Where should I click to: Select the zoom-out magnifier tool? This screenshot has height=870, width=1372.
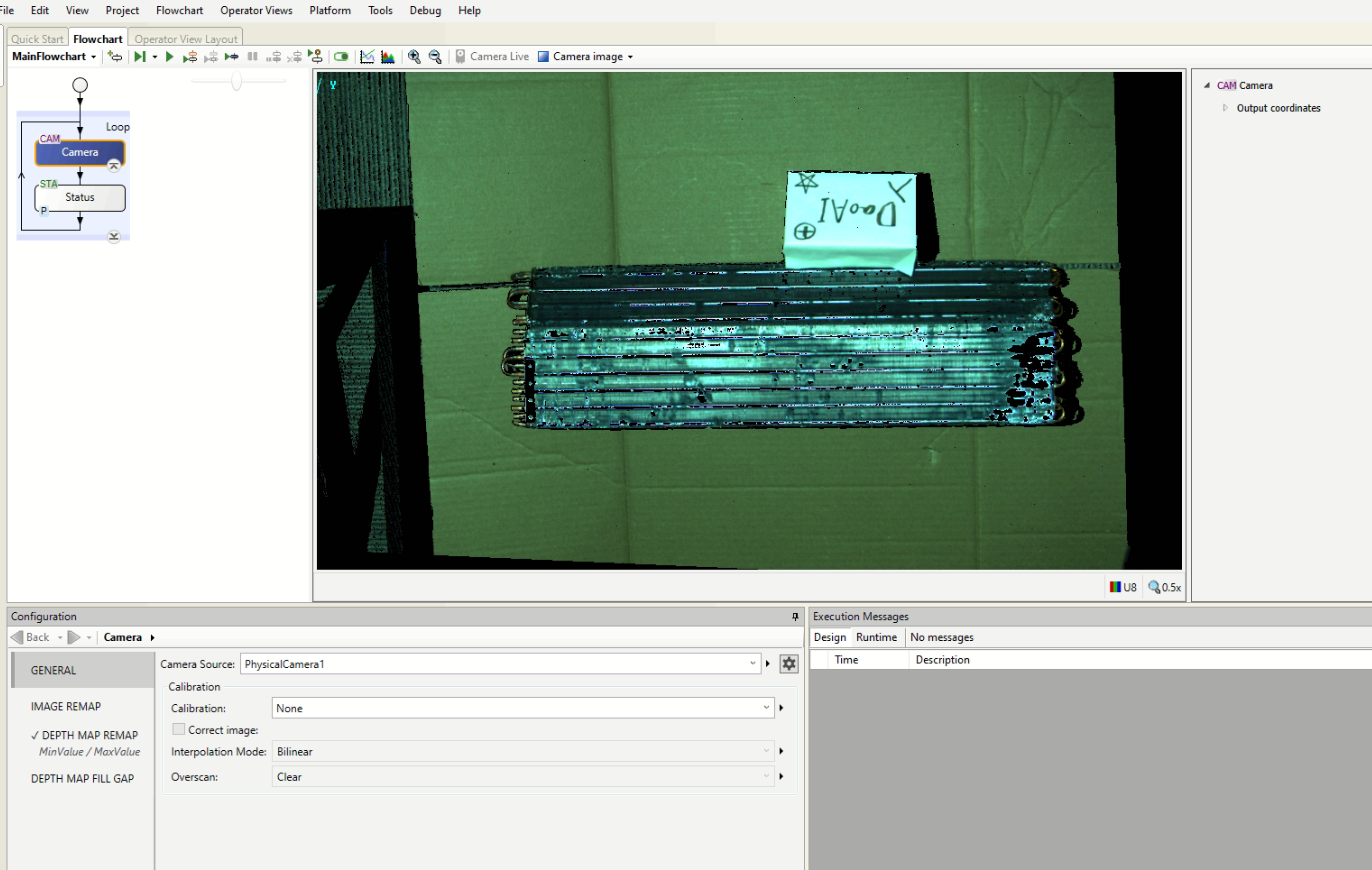click(x=434, y=56)
